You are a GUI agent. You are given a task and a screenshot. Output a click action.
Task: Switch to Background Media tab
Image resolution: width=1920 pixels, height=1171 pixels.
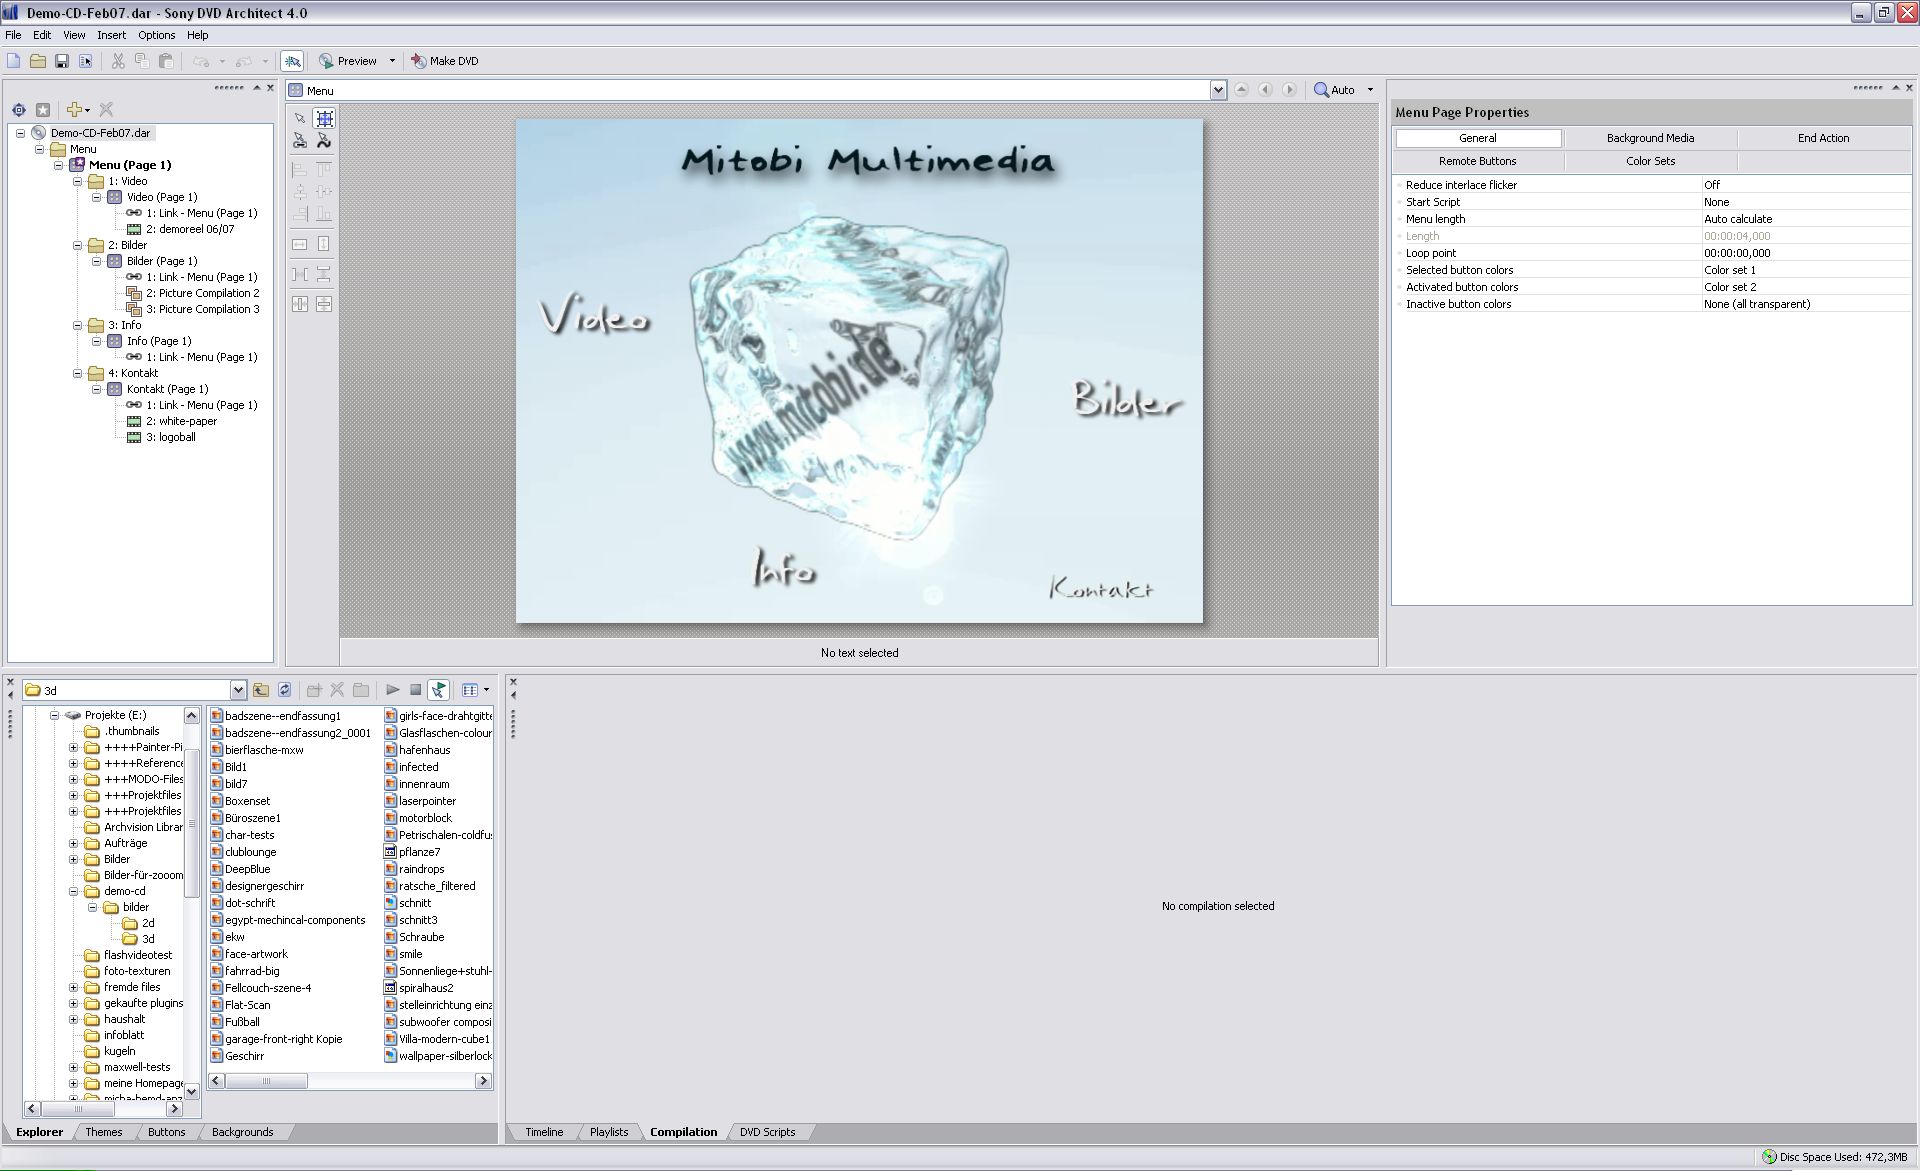tap(1650, 138)
